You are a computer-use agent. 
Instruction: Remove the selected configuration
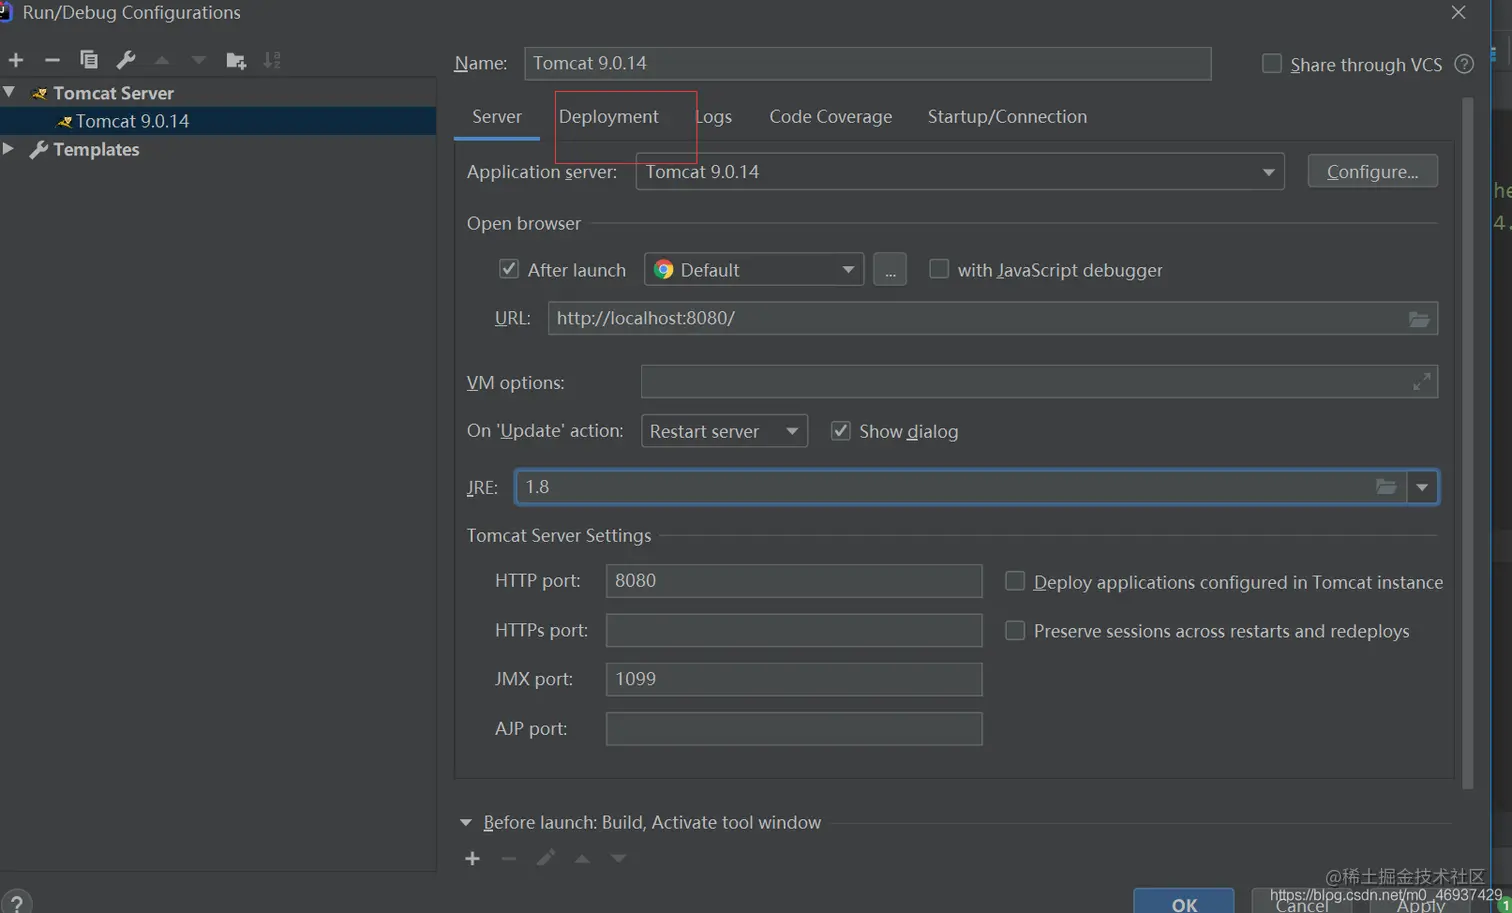52,60
